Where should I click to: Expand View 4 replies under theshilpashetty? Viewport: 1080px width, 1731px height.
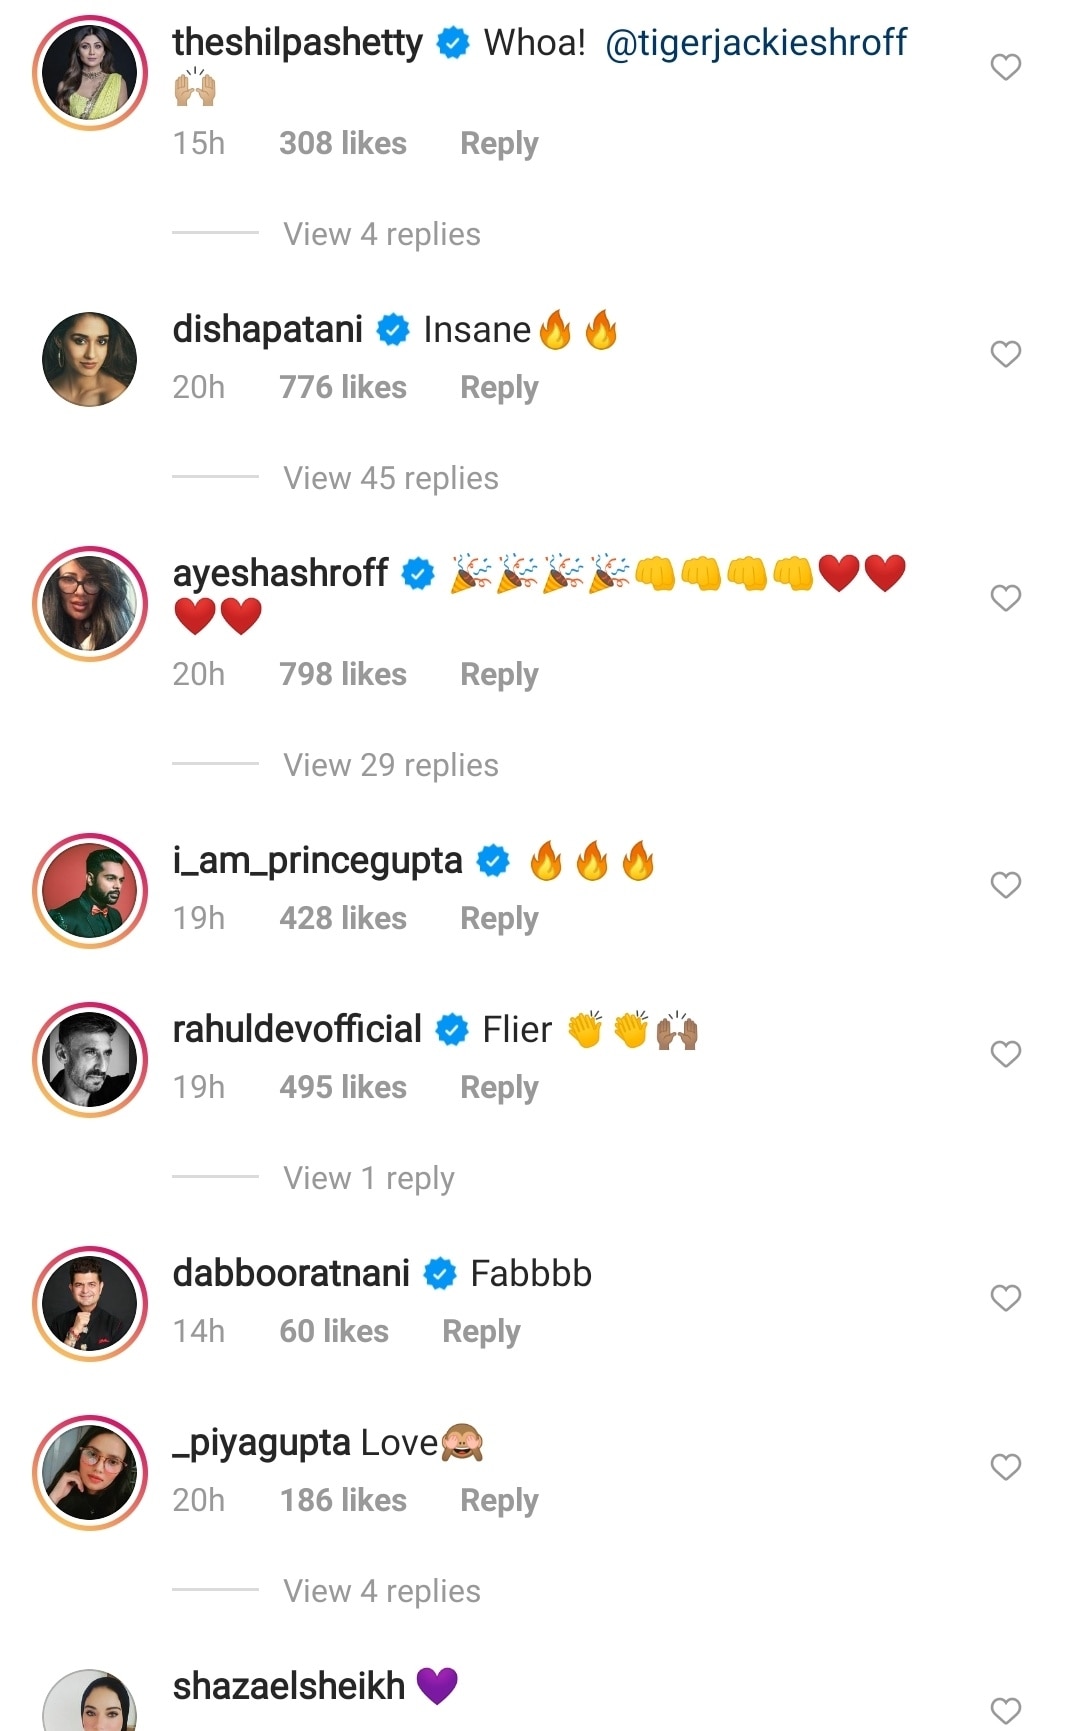381,234
